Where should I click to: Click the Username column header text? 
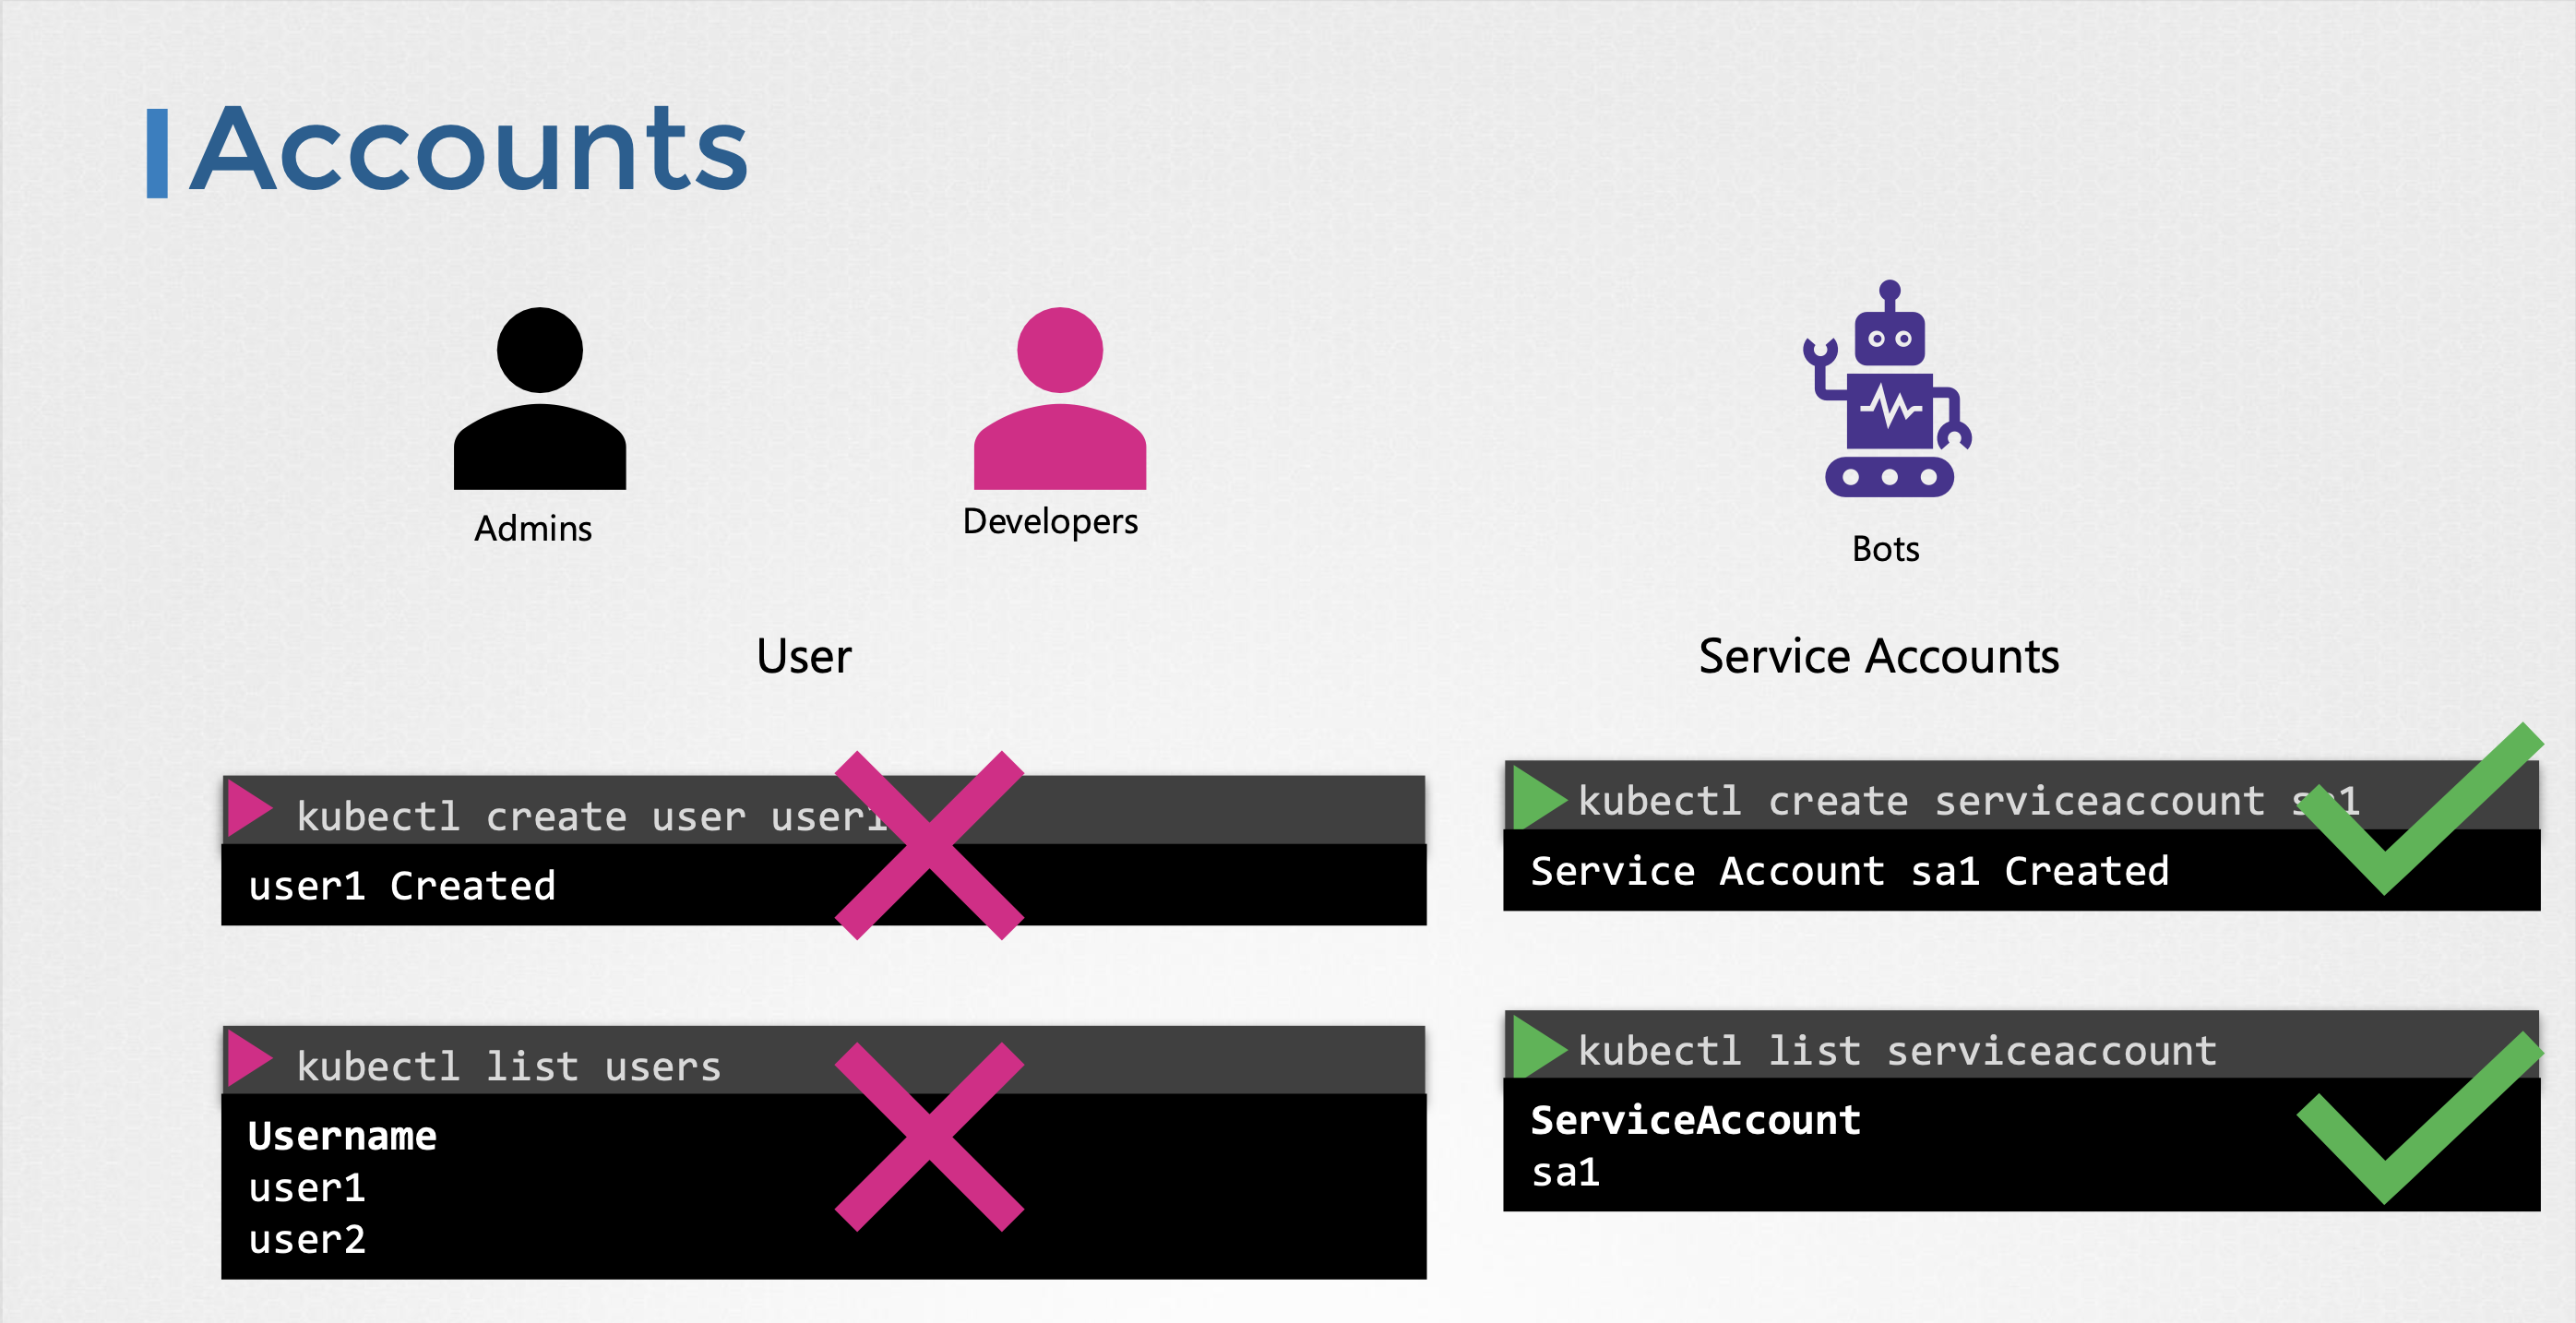(342, 1136)
